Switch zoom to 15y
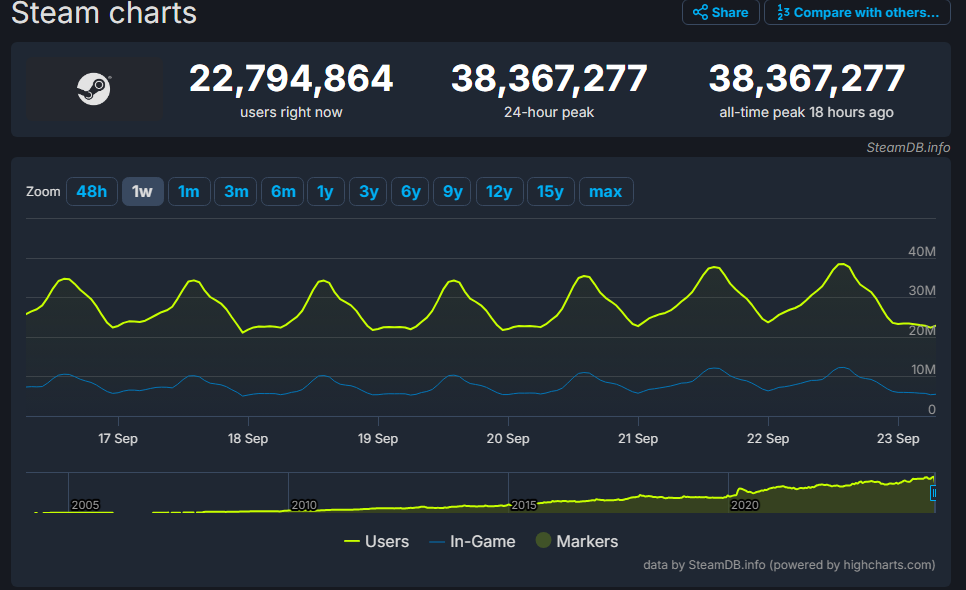Viewport: 966px width, 590px height. click(550, 192)
